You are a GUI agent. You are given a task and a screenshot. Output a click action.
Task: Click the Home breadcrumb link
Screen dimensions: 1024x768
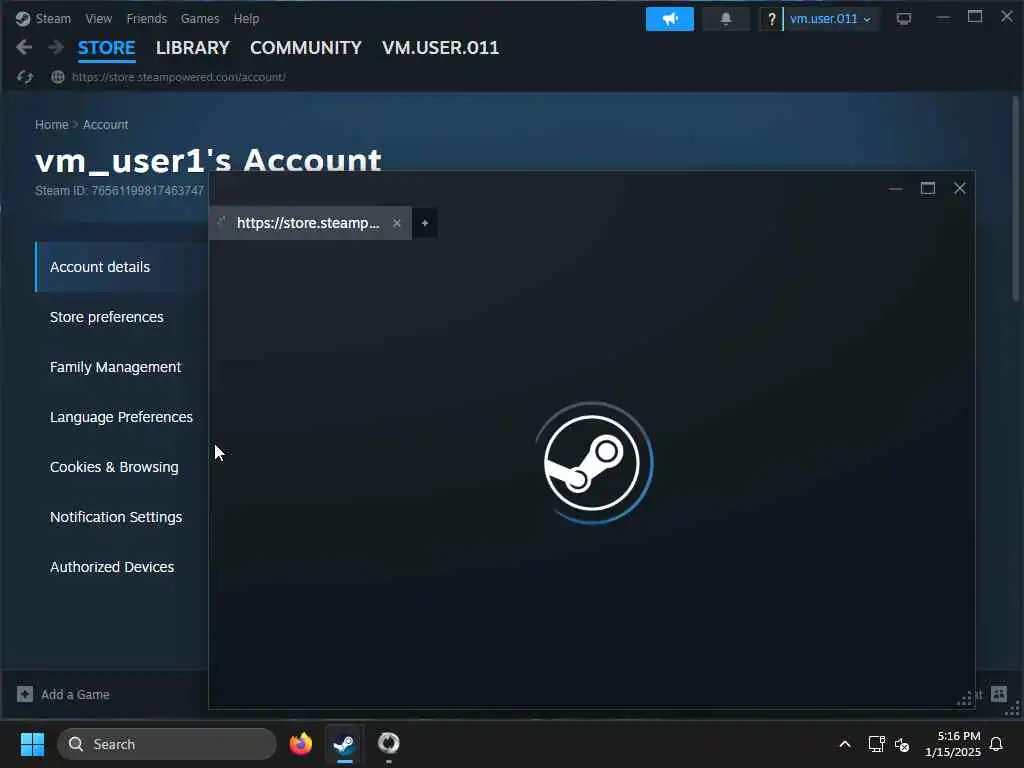52,125
